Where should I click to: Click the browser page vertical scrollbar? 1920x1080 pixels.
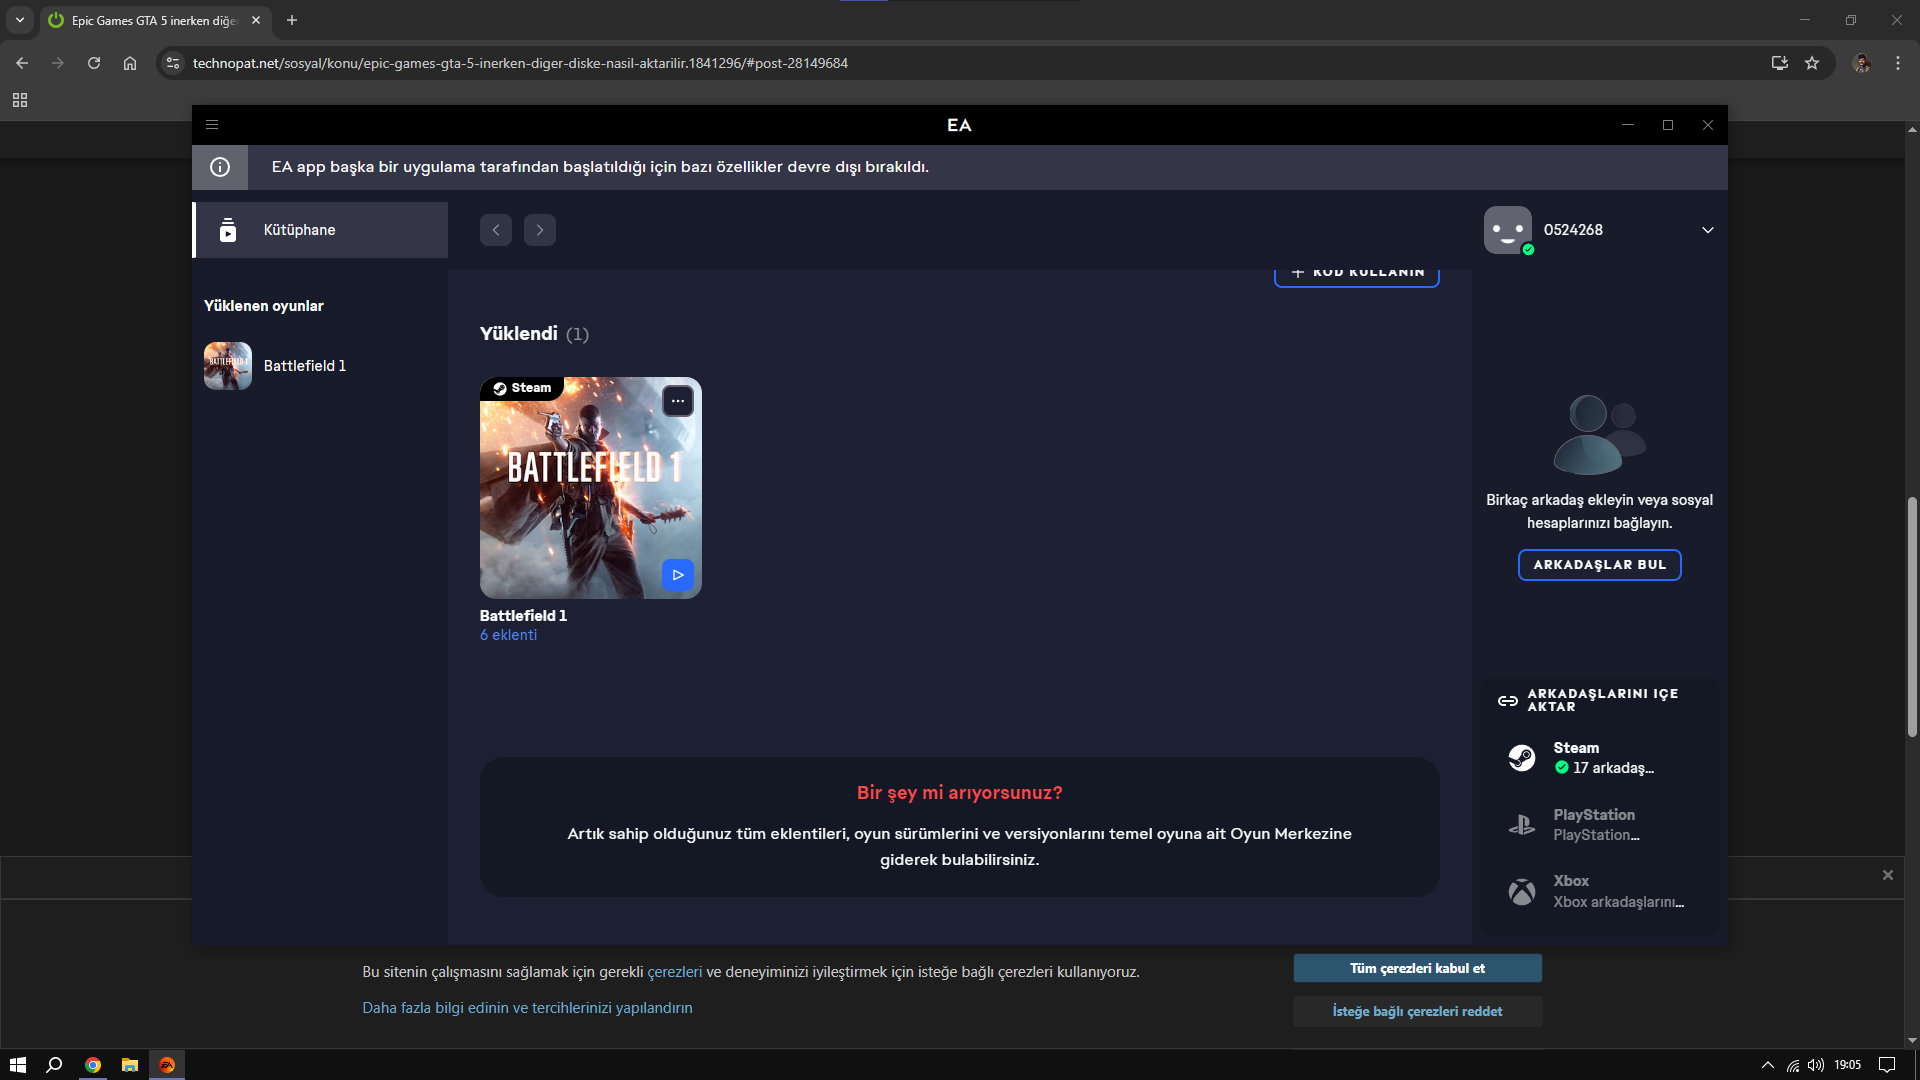(1912, 618)
